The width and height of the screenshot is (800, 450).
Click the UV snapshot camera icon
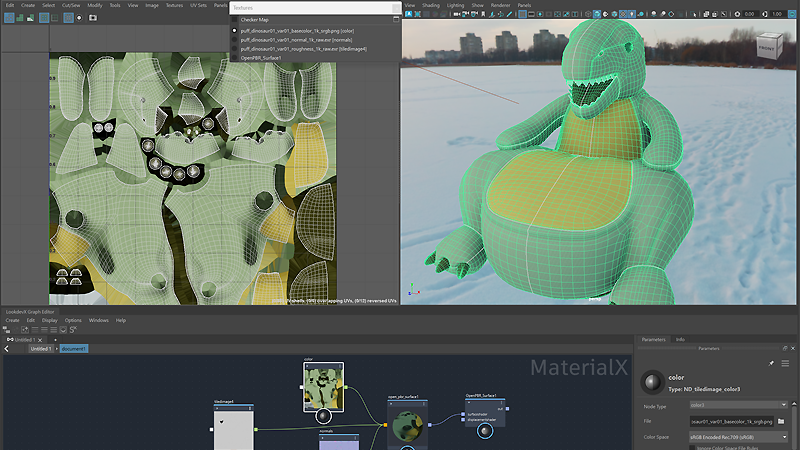click(93, 17)
